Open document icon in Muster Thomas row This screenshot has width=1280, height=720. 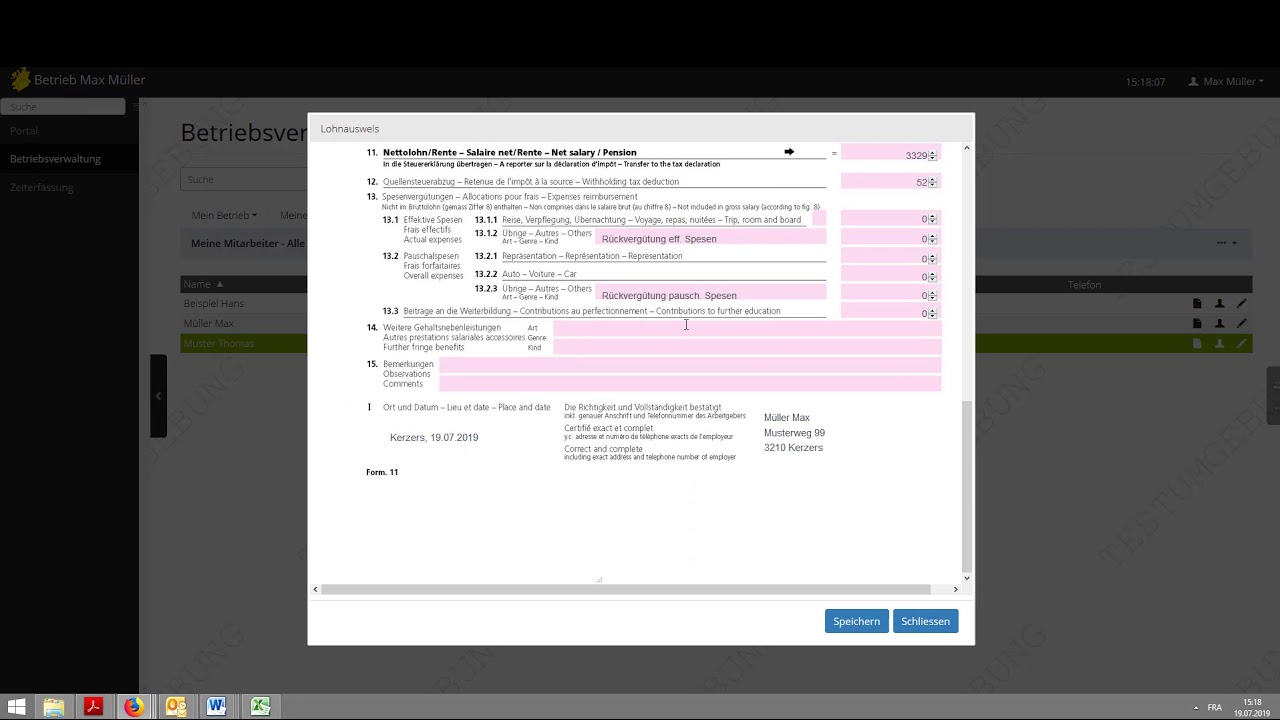click(1197, 344)
